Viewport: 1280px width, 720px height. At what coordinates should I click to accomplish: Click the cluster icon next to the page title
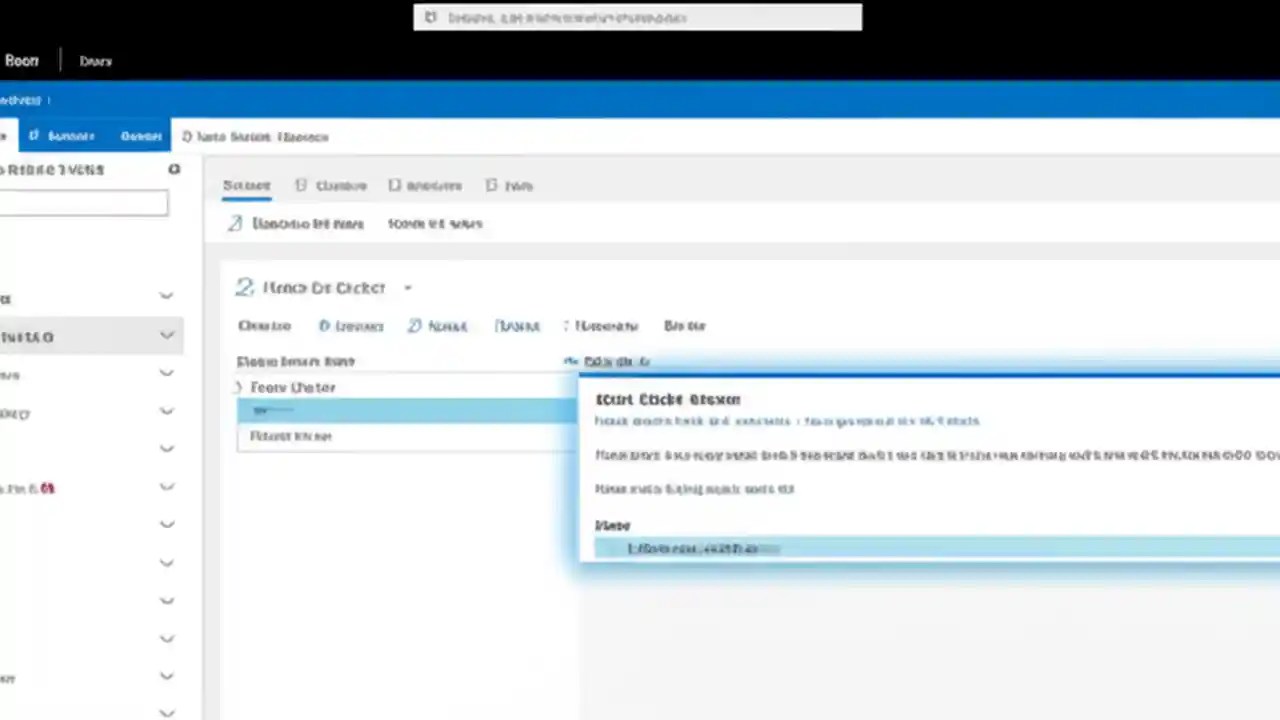click(x=244, y=287)
